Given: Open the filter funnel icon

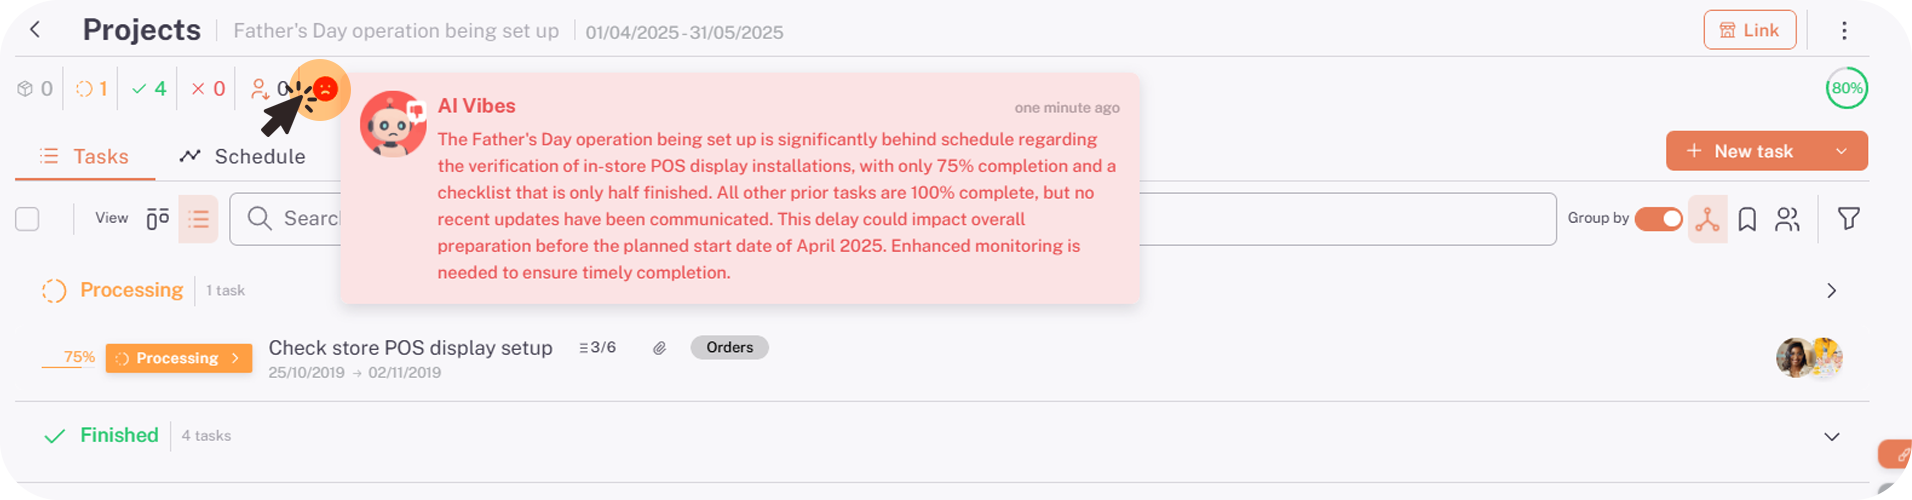Looking at the screenshot, I should (x=1848, y=219).
